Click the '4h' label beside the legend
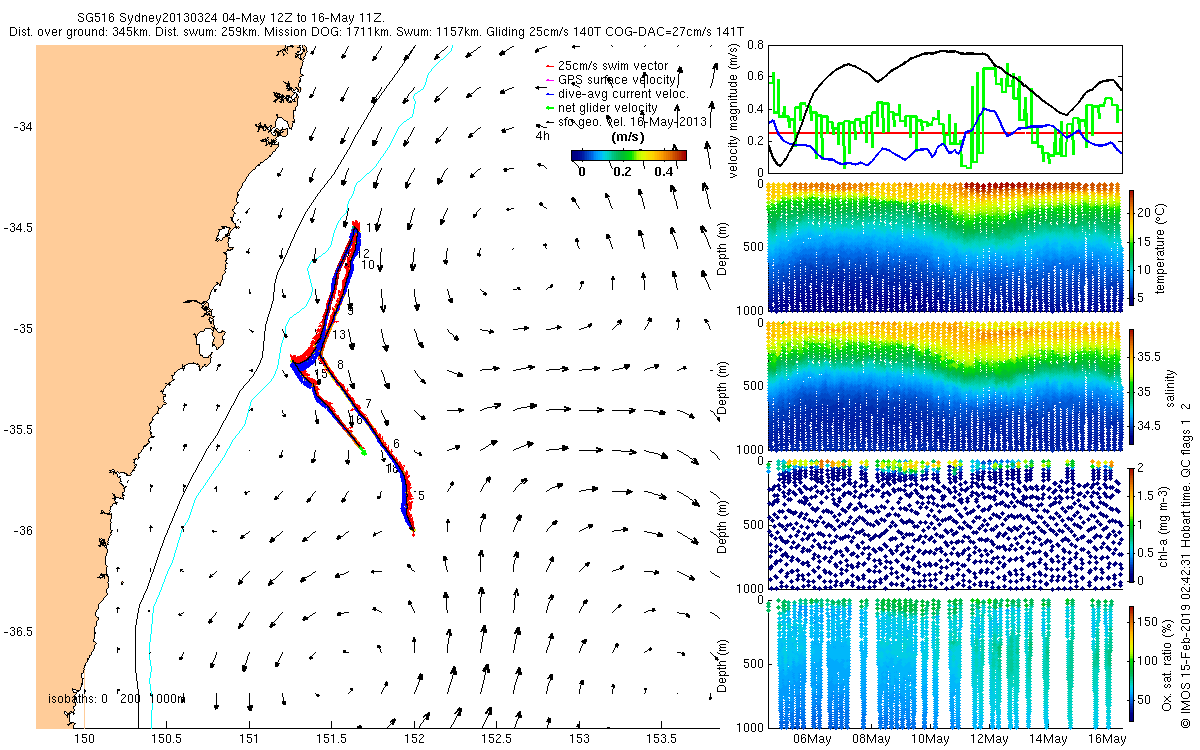Screen dimensions: 1200x750 (x=543, y=135)
